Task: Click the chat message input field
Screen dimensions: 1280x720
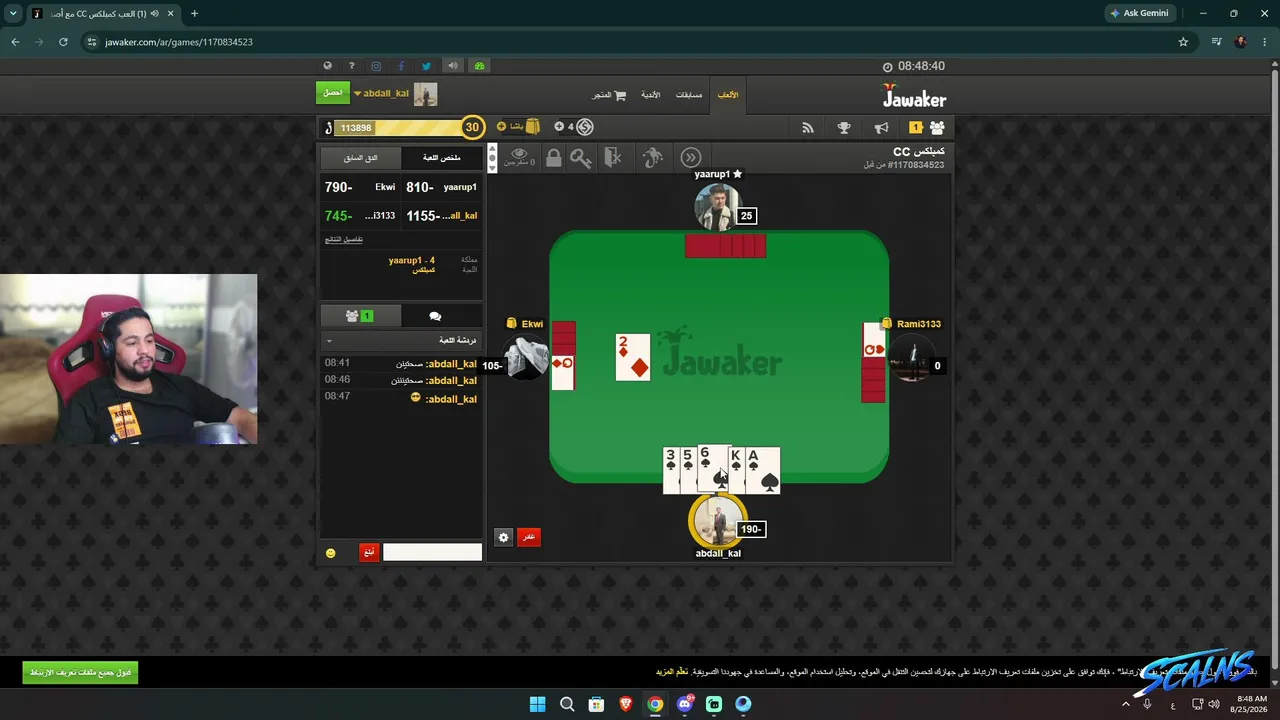Action: [432, 552]
